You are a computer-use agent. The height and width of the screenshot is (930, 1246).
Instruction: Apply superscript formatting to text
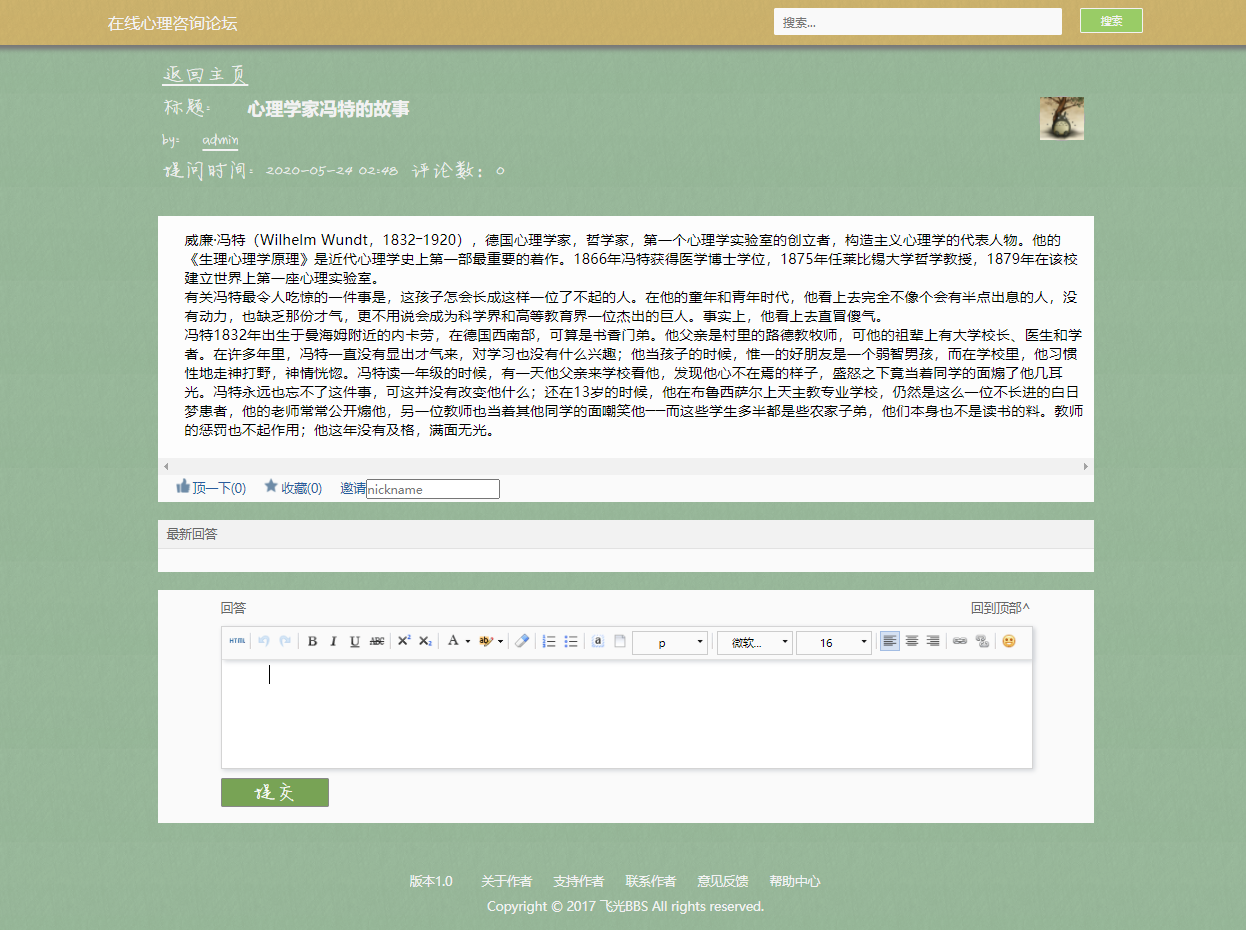click(x=404, y=641)
